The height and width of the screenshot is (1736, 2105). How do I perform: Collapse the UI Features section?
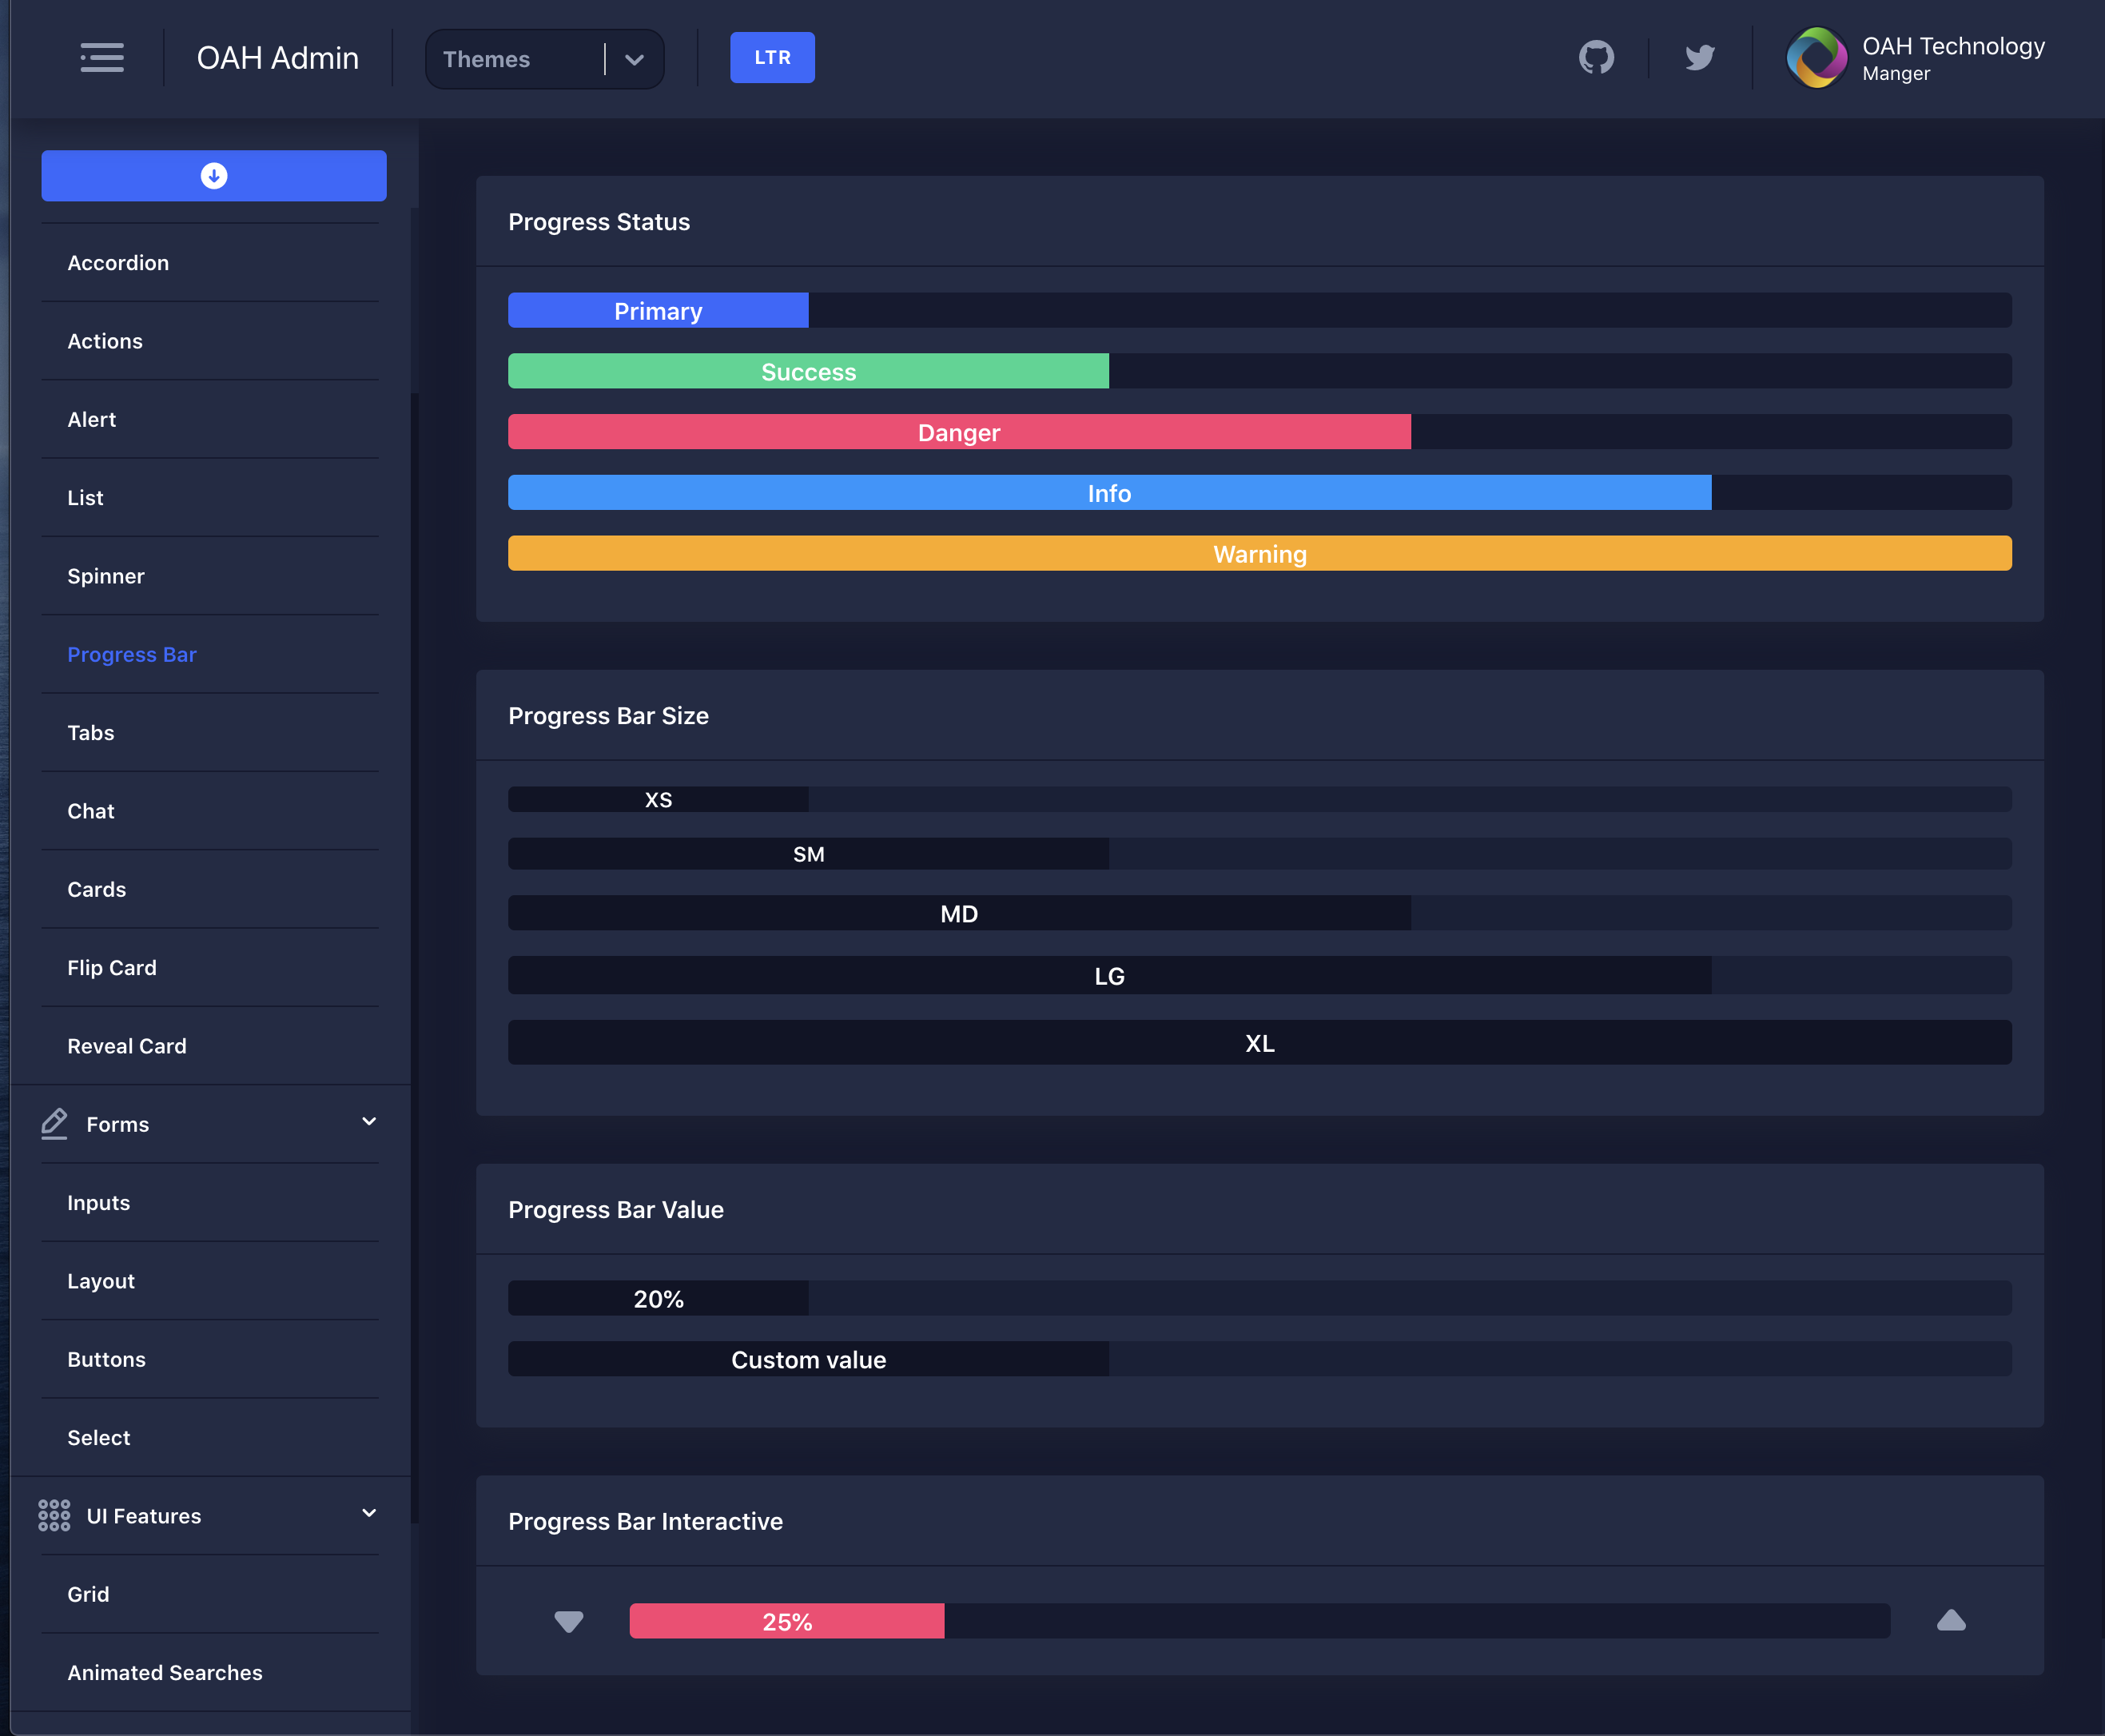[x=369, y=1512]
